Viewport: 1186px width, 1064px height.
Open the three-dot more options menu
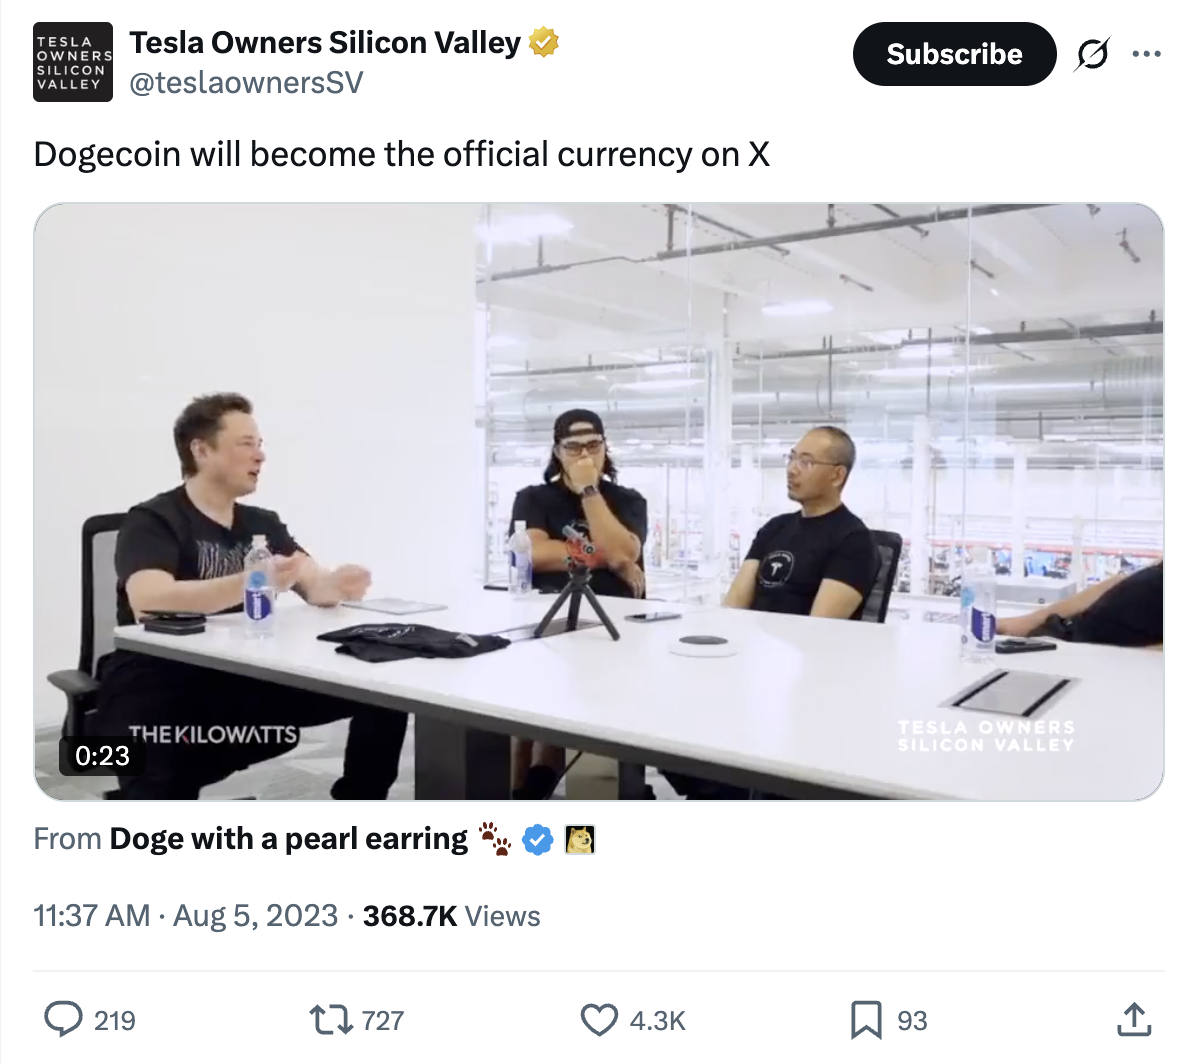pyautogui.click(x=1147, y=54)
